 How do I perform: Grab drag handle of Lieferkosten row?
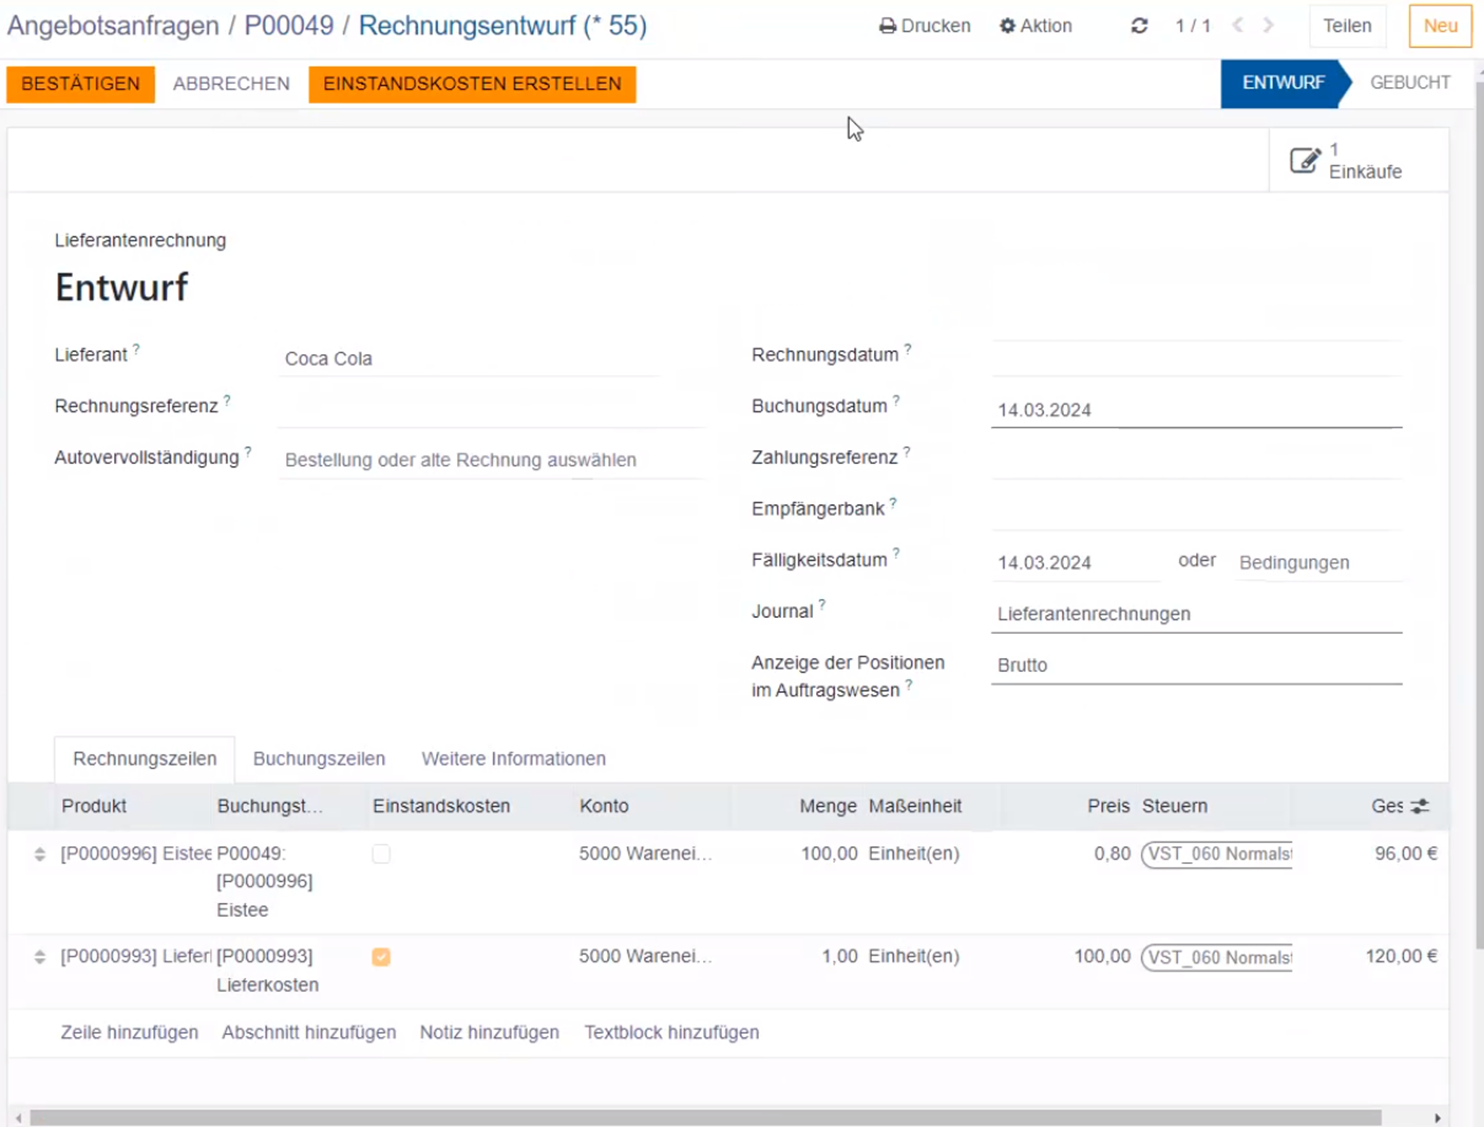40,957
